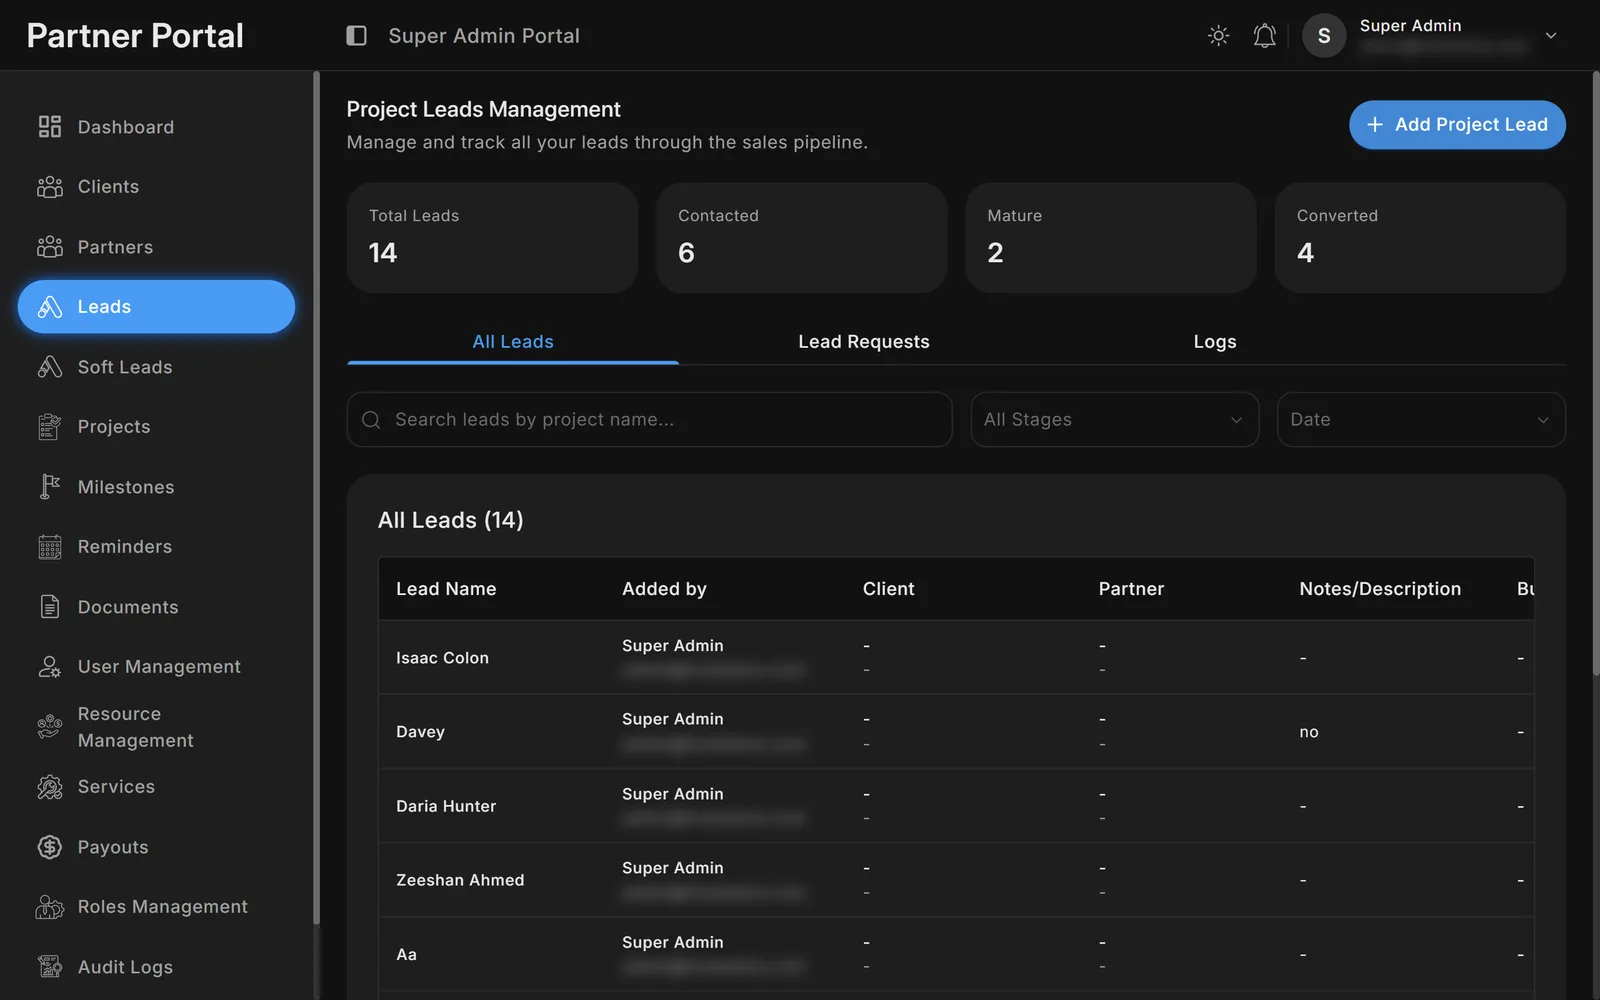Select the Daria Hunter lead
1600x1000 pixels.
click(x=446, y=806)
